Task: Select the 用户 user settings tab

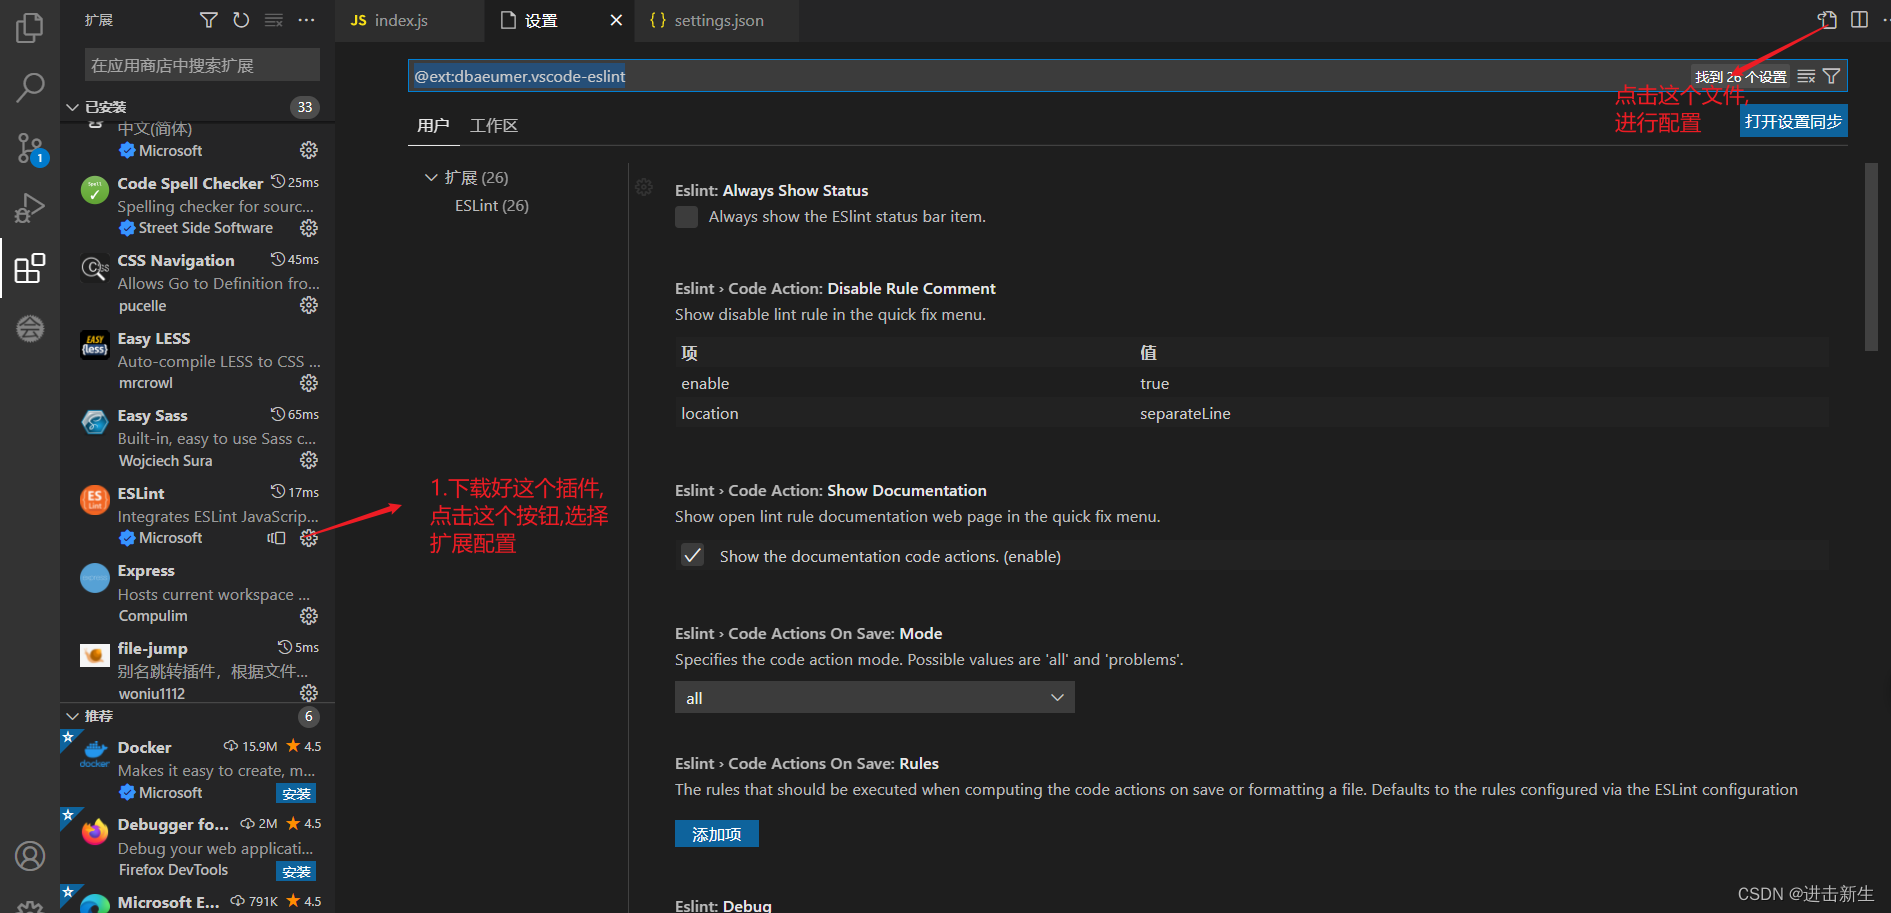Action: (x=433, y=125)
